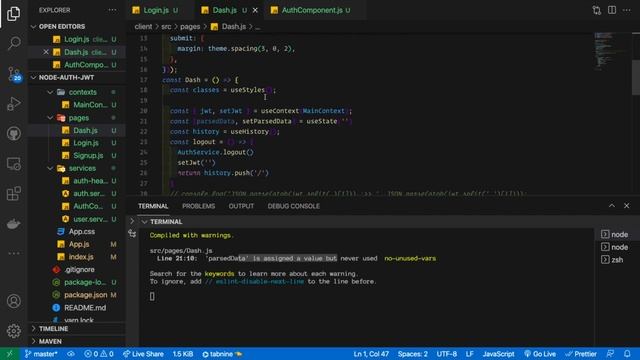Open package.json in the file tree
This screenshot has width=640, height=360.
coord(85,295)
